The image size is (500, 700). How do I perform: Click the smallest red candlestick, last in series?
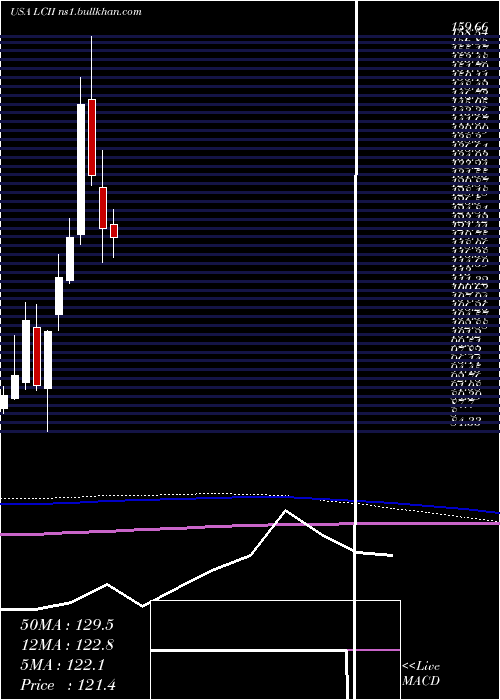click(x=114, y=231)
